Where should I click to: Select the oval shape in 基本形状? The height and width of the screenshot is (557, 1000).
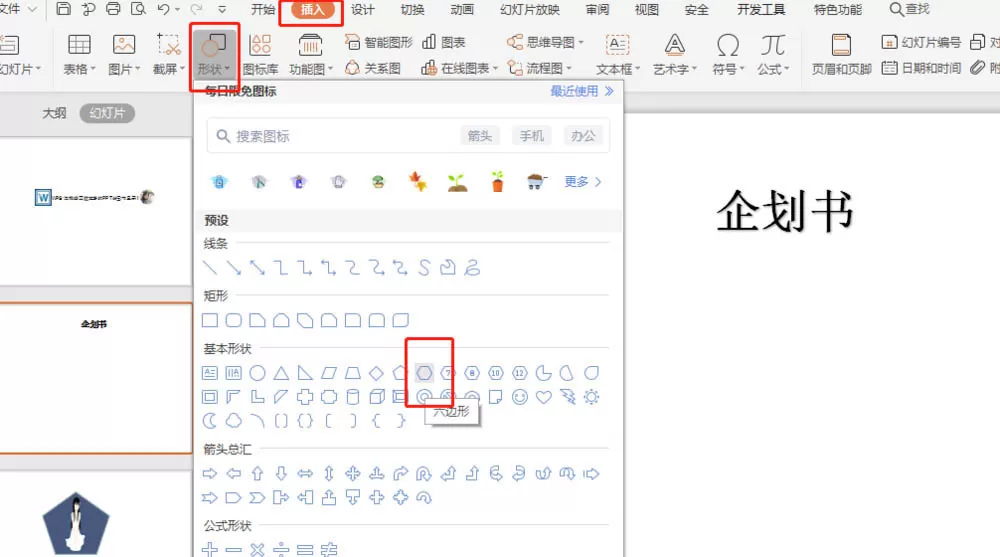257,373
